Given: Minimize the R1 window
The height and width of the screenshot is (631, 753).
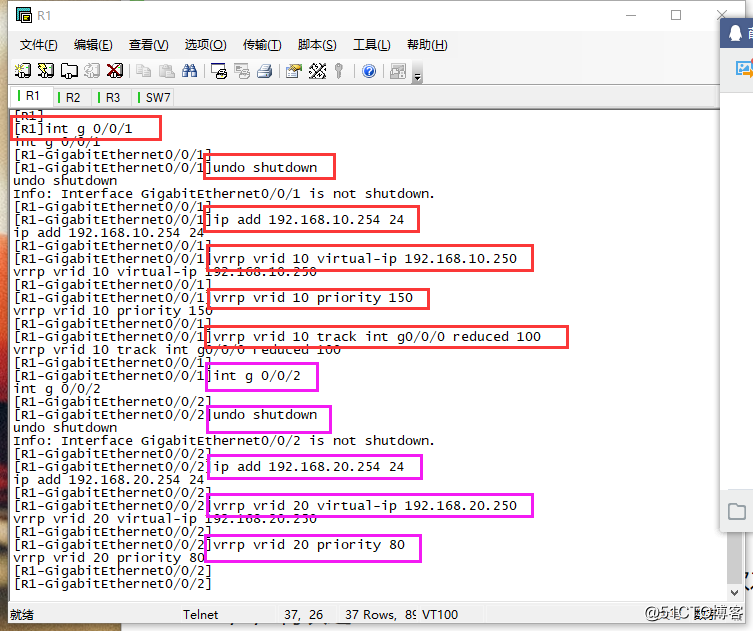Looking at the screenshot, I should click(631, 15).
